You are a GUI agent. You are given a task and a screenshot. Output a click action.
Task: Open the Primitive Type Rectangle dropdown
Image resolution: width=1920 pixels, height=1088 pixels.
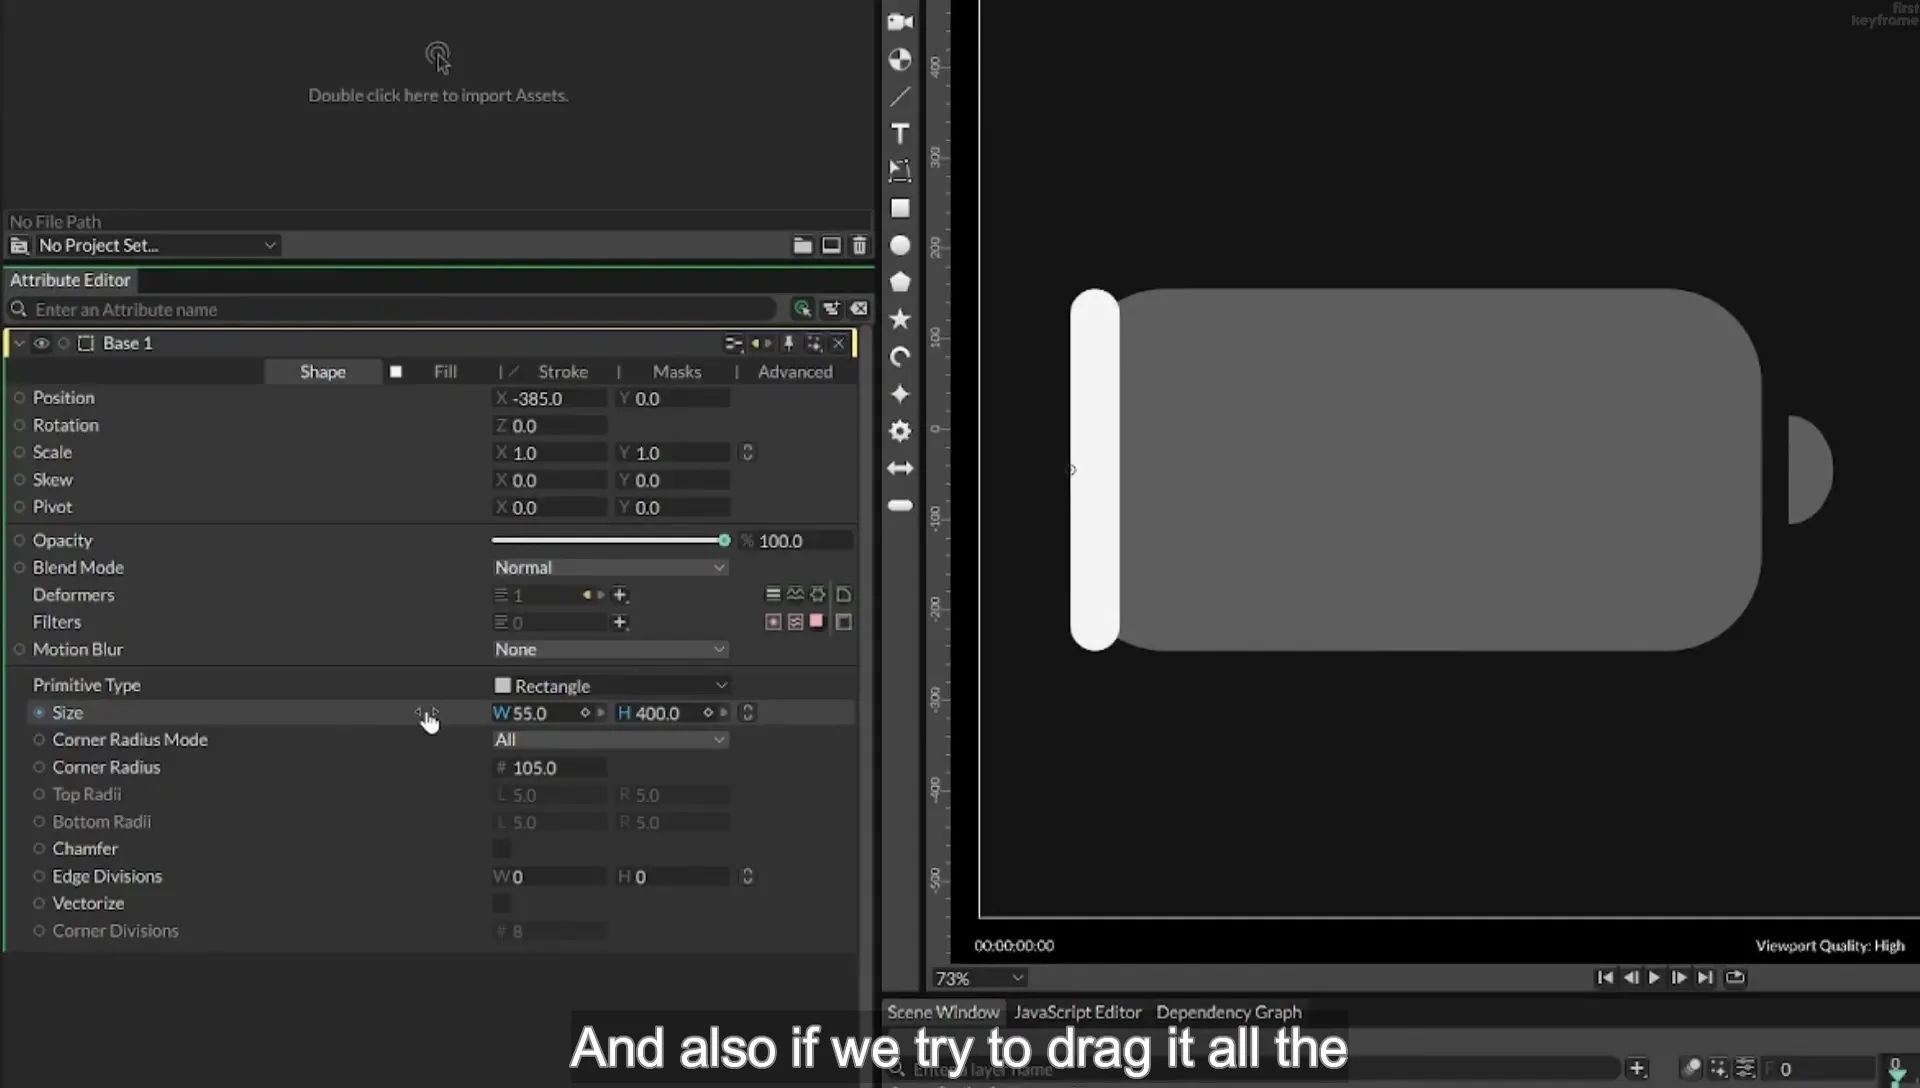610,685
